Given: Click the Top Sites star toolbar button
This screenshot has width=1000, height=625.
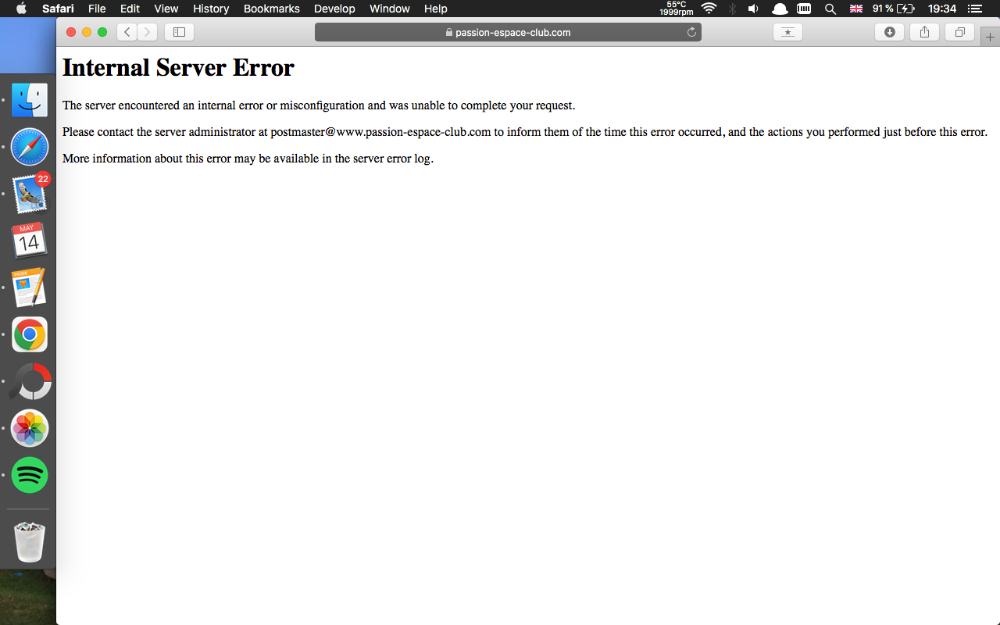Looking at the screenshot, I should [x=787, y=32].
